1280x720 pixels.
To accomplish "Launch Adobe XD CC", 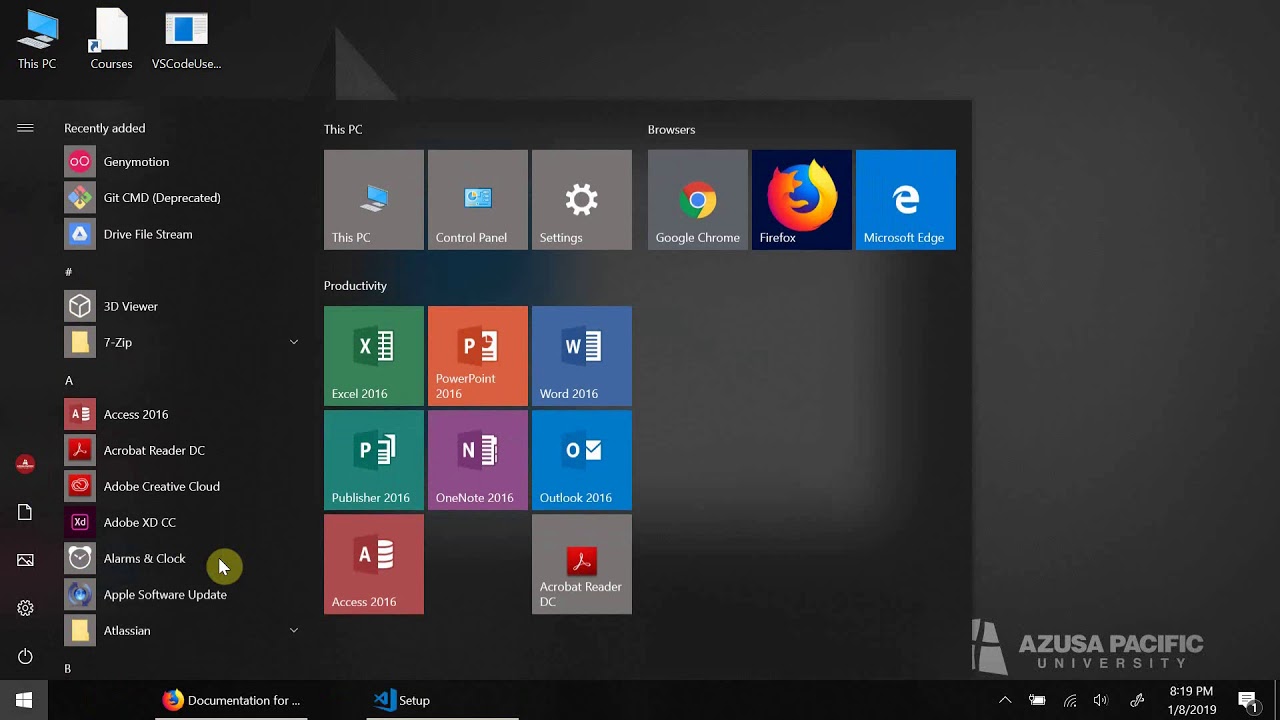I will (x=182, y=522).
